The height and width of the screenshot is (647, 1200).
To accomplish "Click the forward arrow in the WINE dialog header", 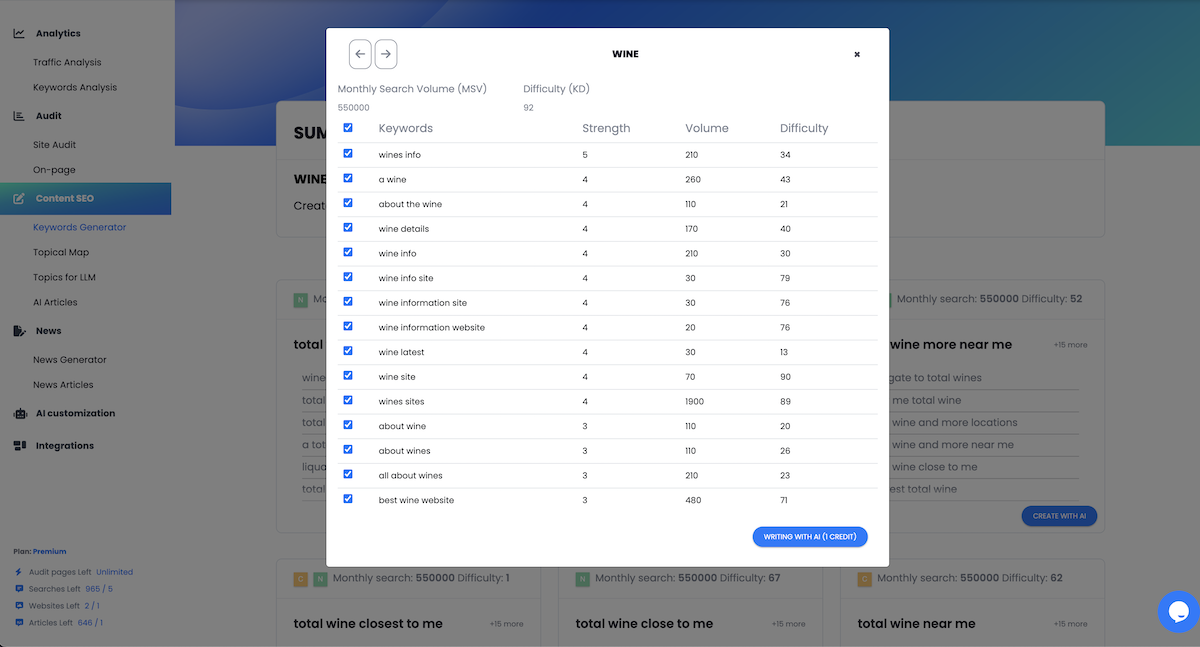I will [x=386, y=54].
